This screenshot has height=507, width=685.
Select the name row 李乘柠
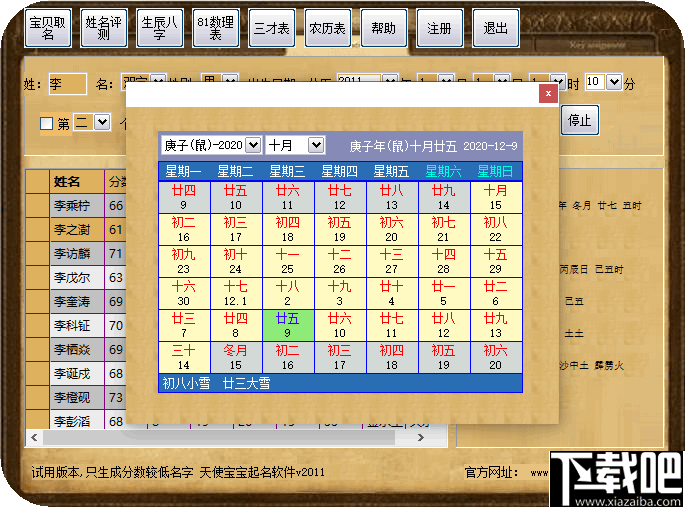click(x=76, y=205)
